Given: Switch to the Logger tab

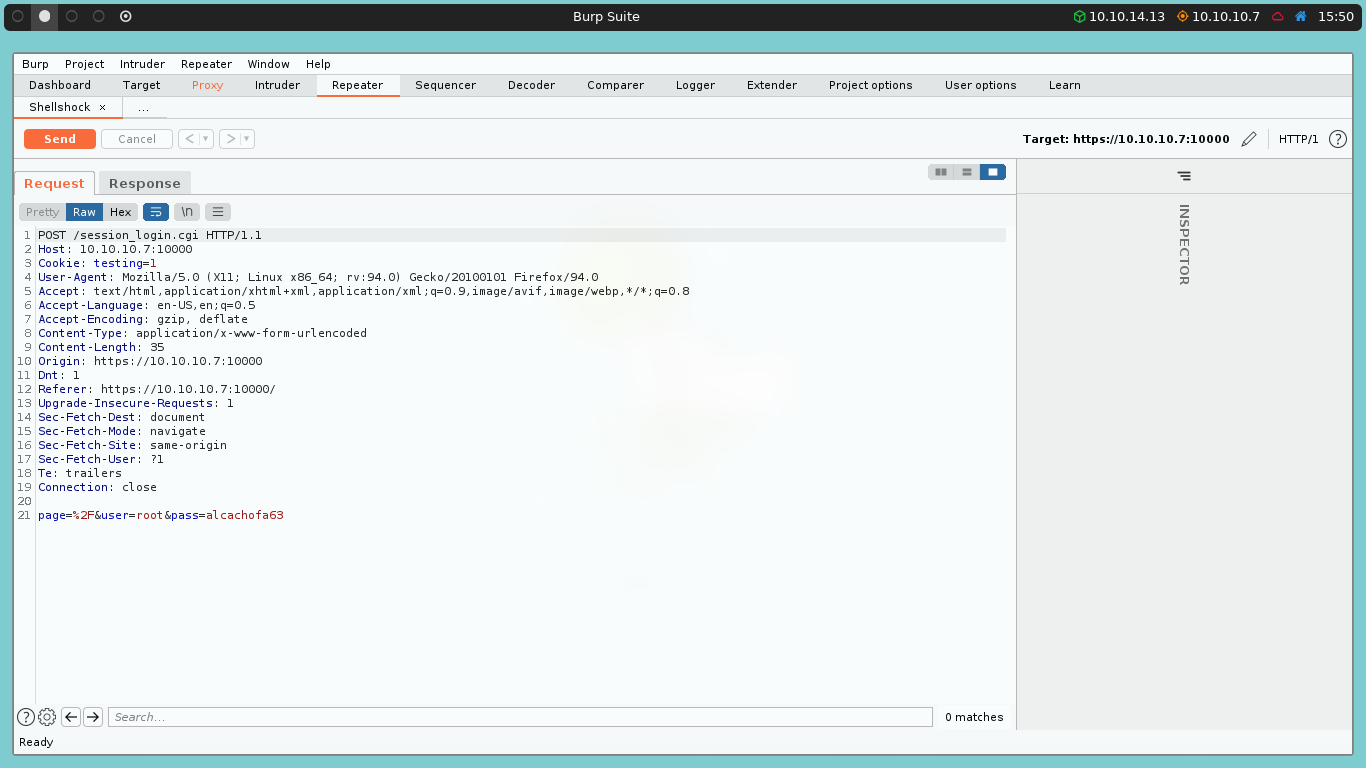Looking at the screenshot, I should tap(695, 85).
